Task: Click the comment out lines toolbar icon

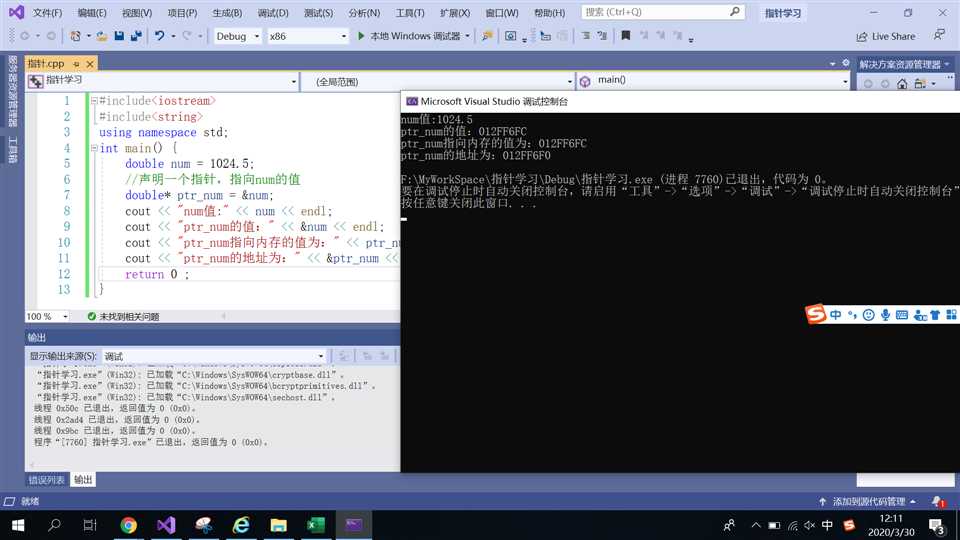Action: pyautogui.click(x=586, y=36)
